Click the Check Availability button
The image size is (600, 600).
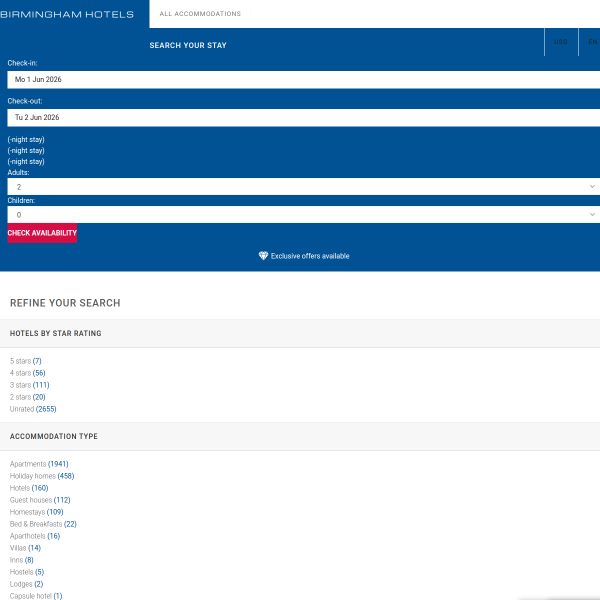pyautogui.click(x=42, y=233)
